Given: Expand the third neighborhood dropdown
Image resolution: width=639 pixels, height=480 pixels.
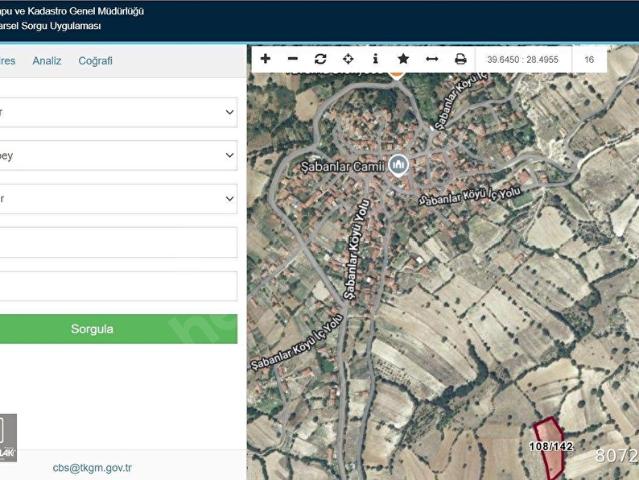Looking at the screenshot, I should (x=118, y=199).
